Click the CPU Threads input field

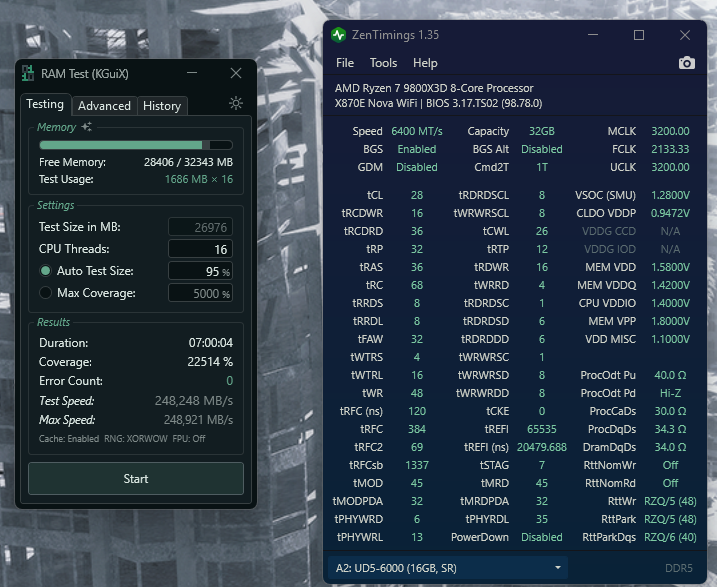click(x=200, y=249)
